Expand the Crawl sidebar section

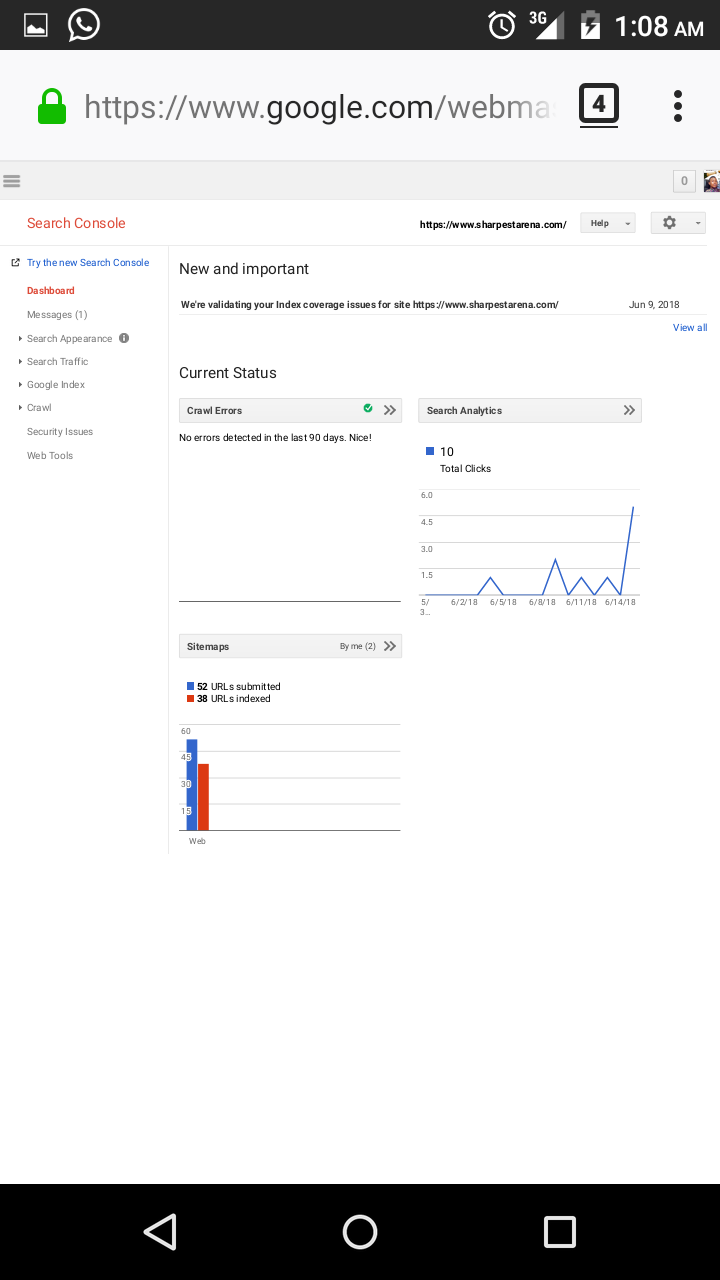click(38, 408)
